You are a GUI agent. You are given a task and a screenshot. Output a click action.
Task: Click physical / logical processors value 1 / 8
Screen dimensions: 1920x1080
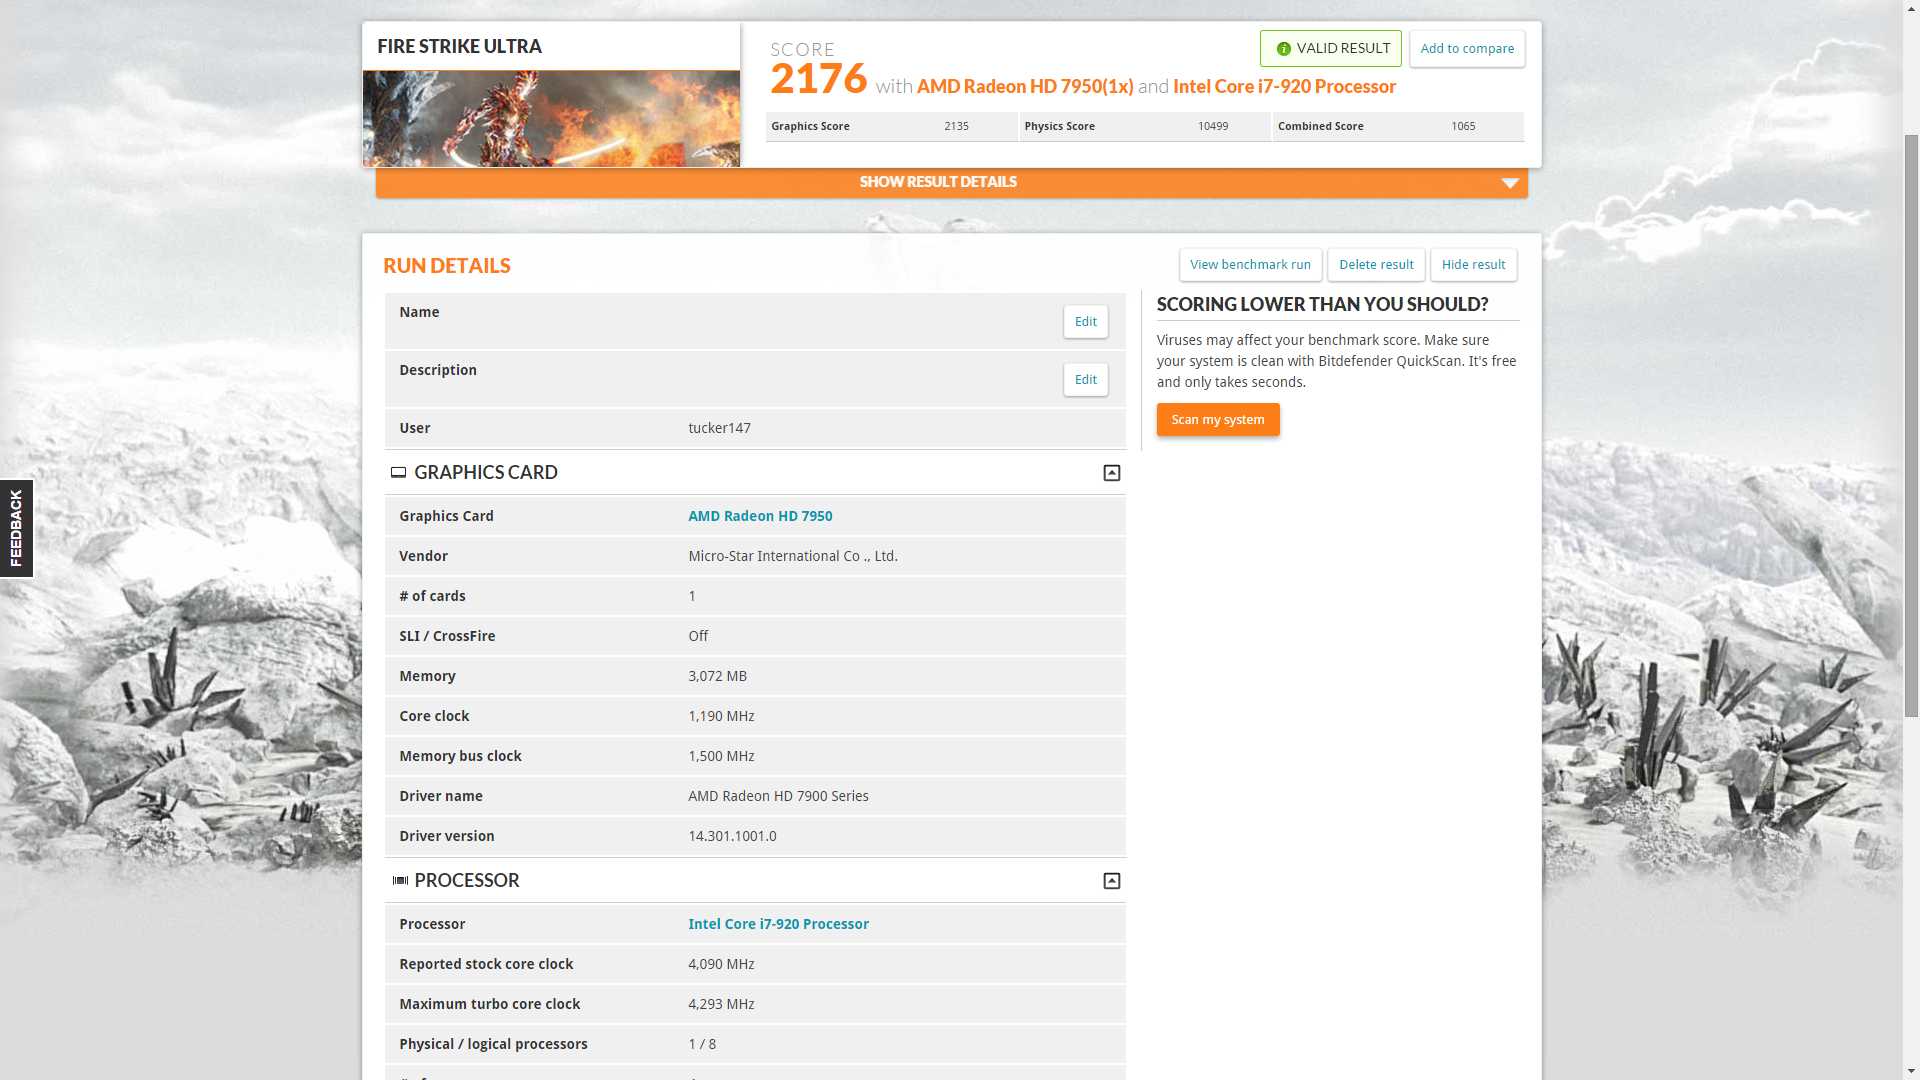702,1044
